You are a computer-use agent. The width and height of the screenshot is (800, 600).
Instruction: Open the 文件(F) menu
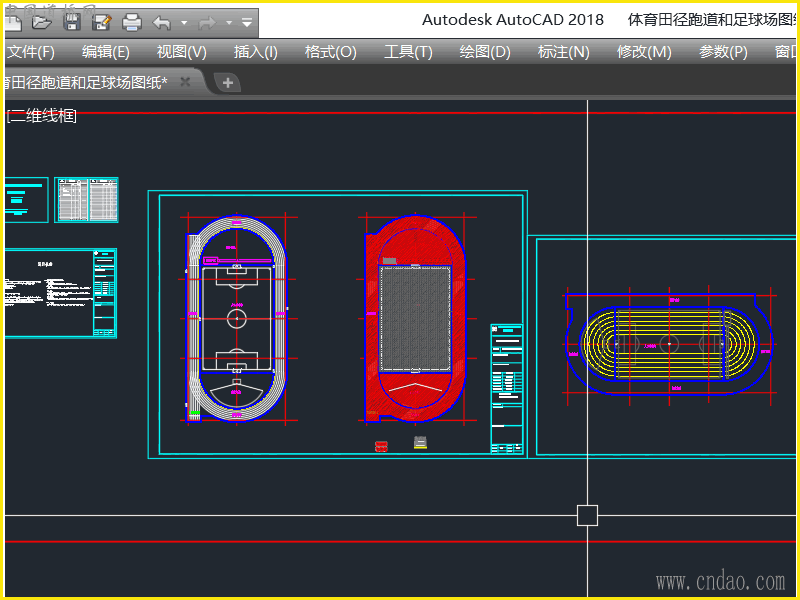31,52
